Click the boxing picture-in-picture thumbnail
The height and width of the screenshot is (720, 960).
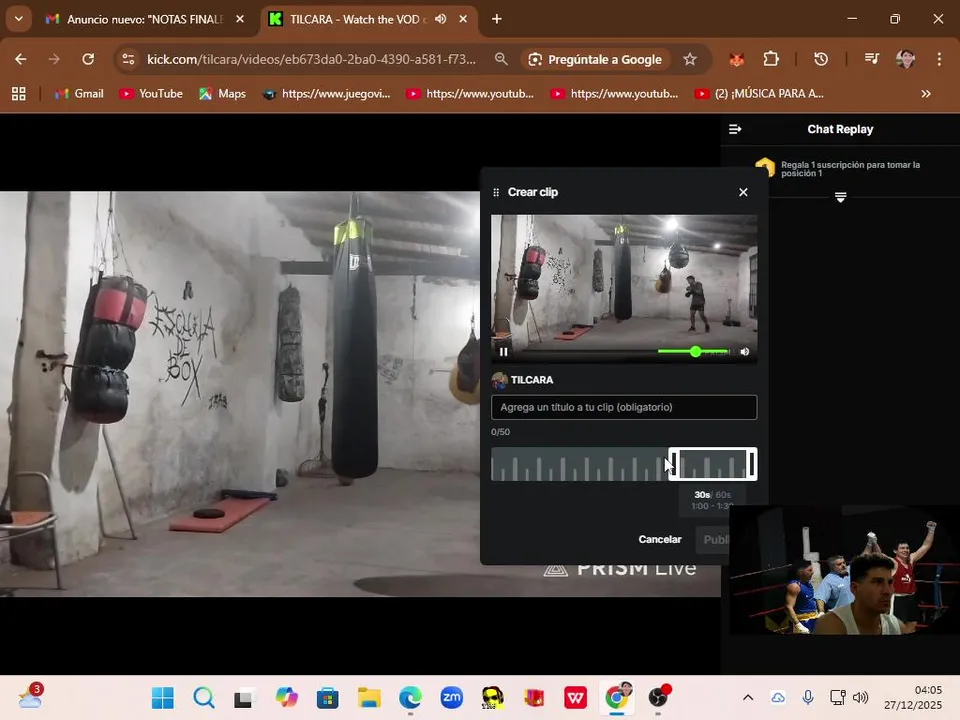point(844,570)
